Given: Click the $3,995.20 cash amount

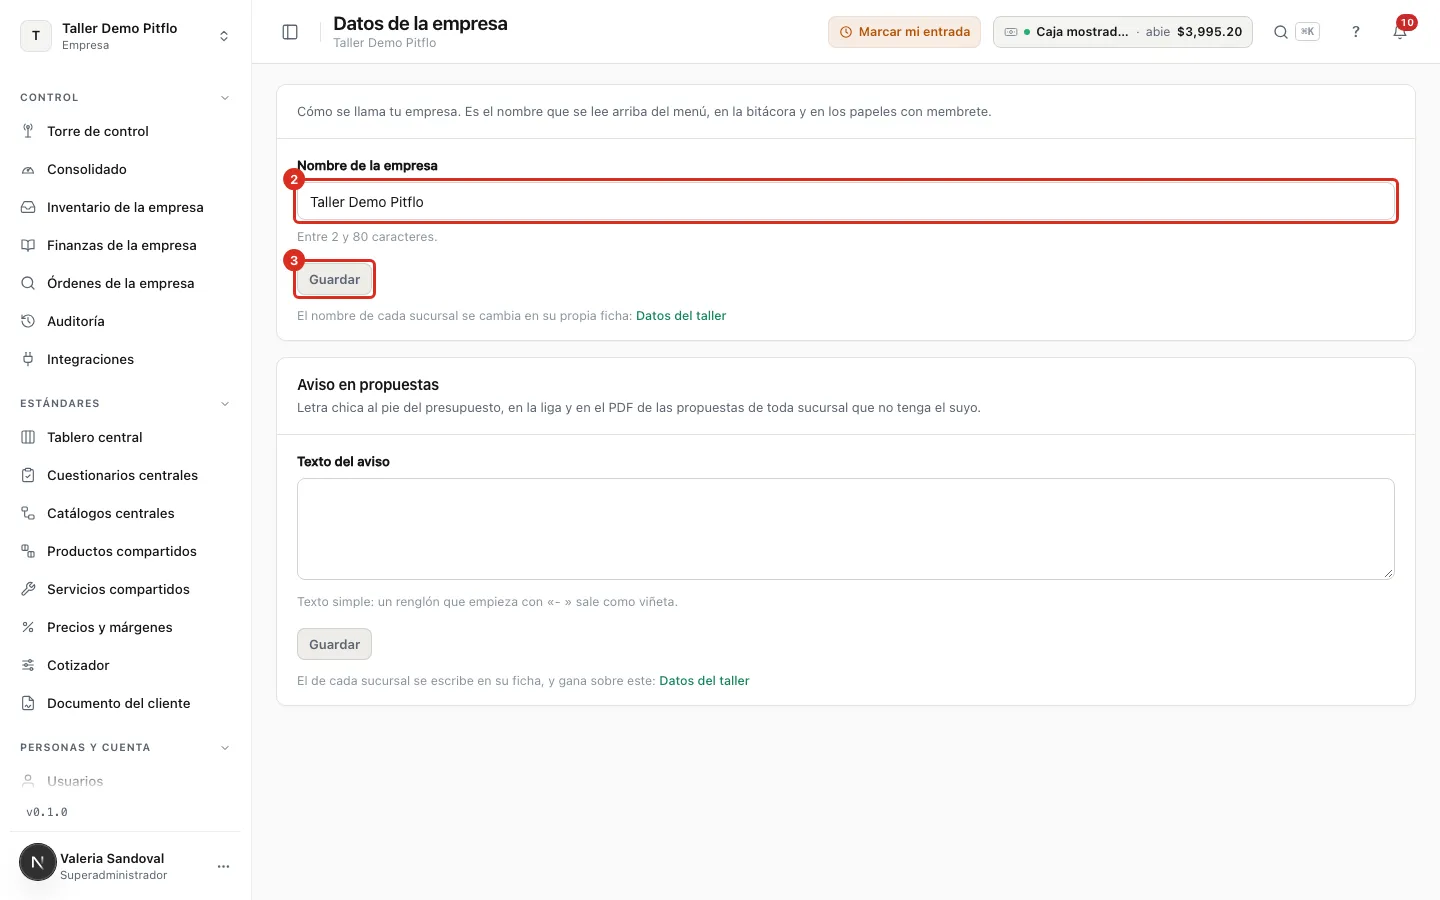Looking at the screenshot, I should 1210,32.
